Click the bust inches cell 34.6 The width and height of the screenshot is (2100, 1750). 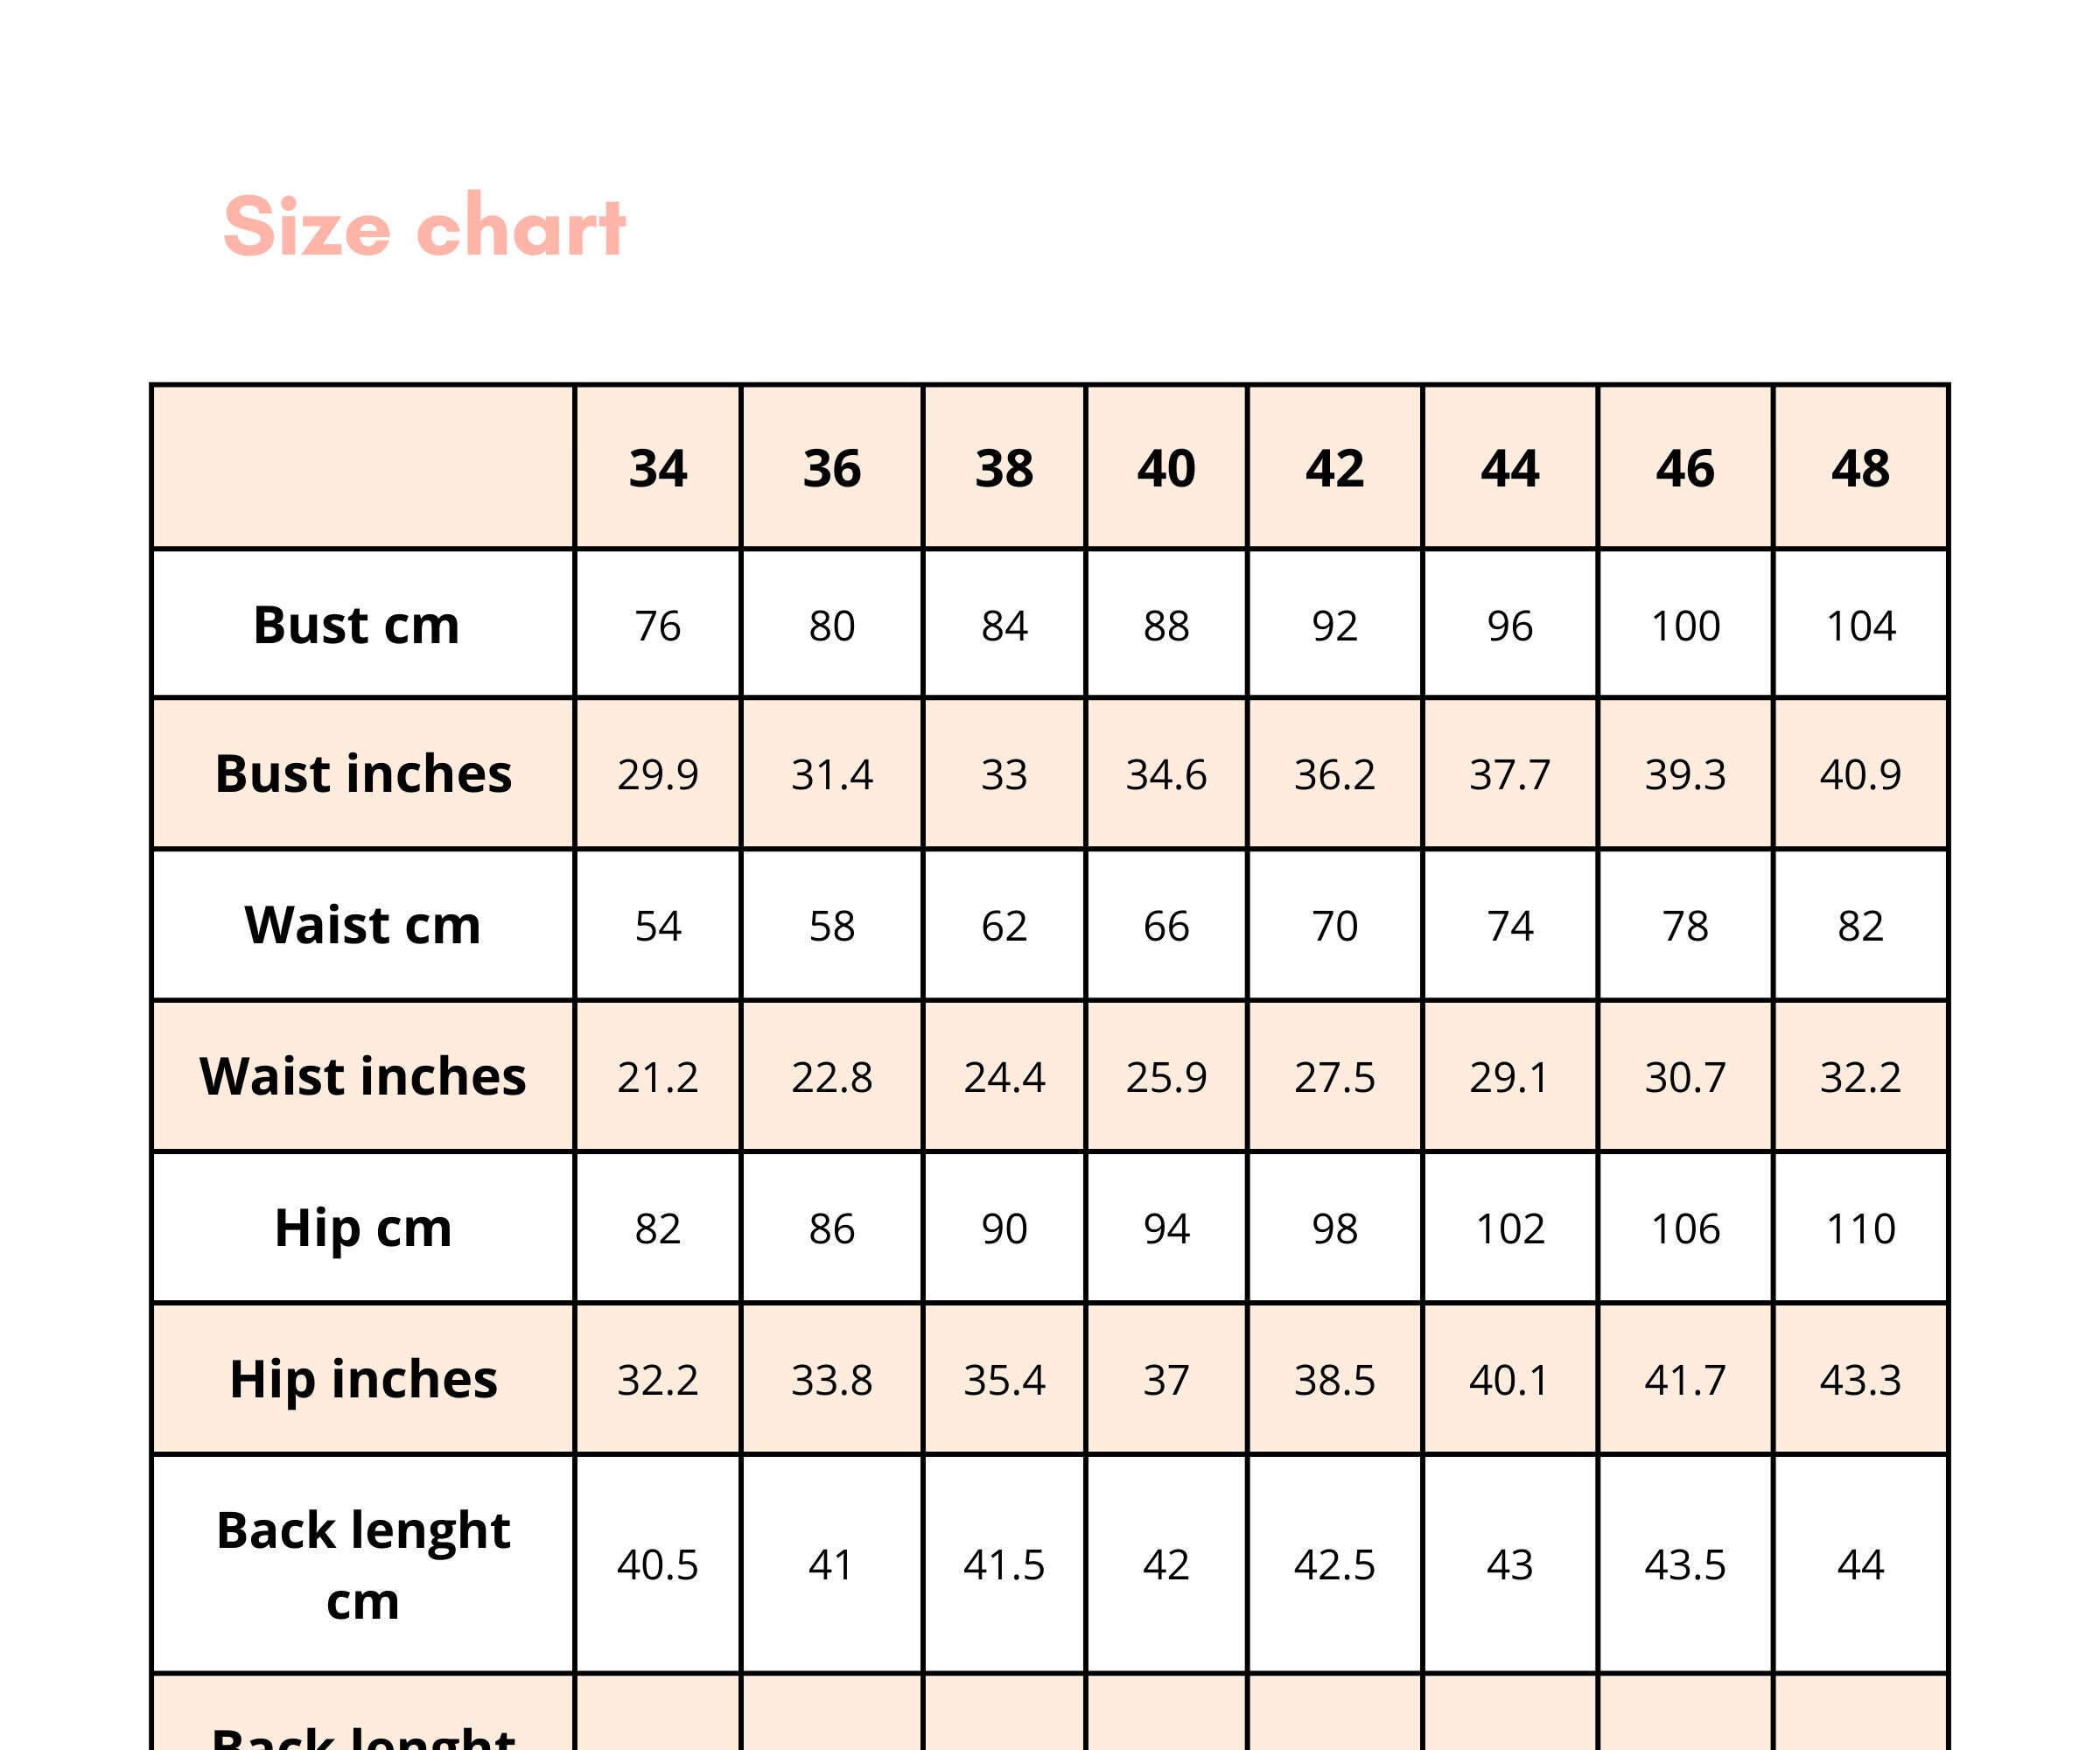[1166, 775]
